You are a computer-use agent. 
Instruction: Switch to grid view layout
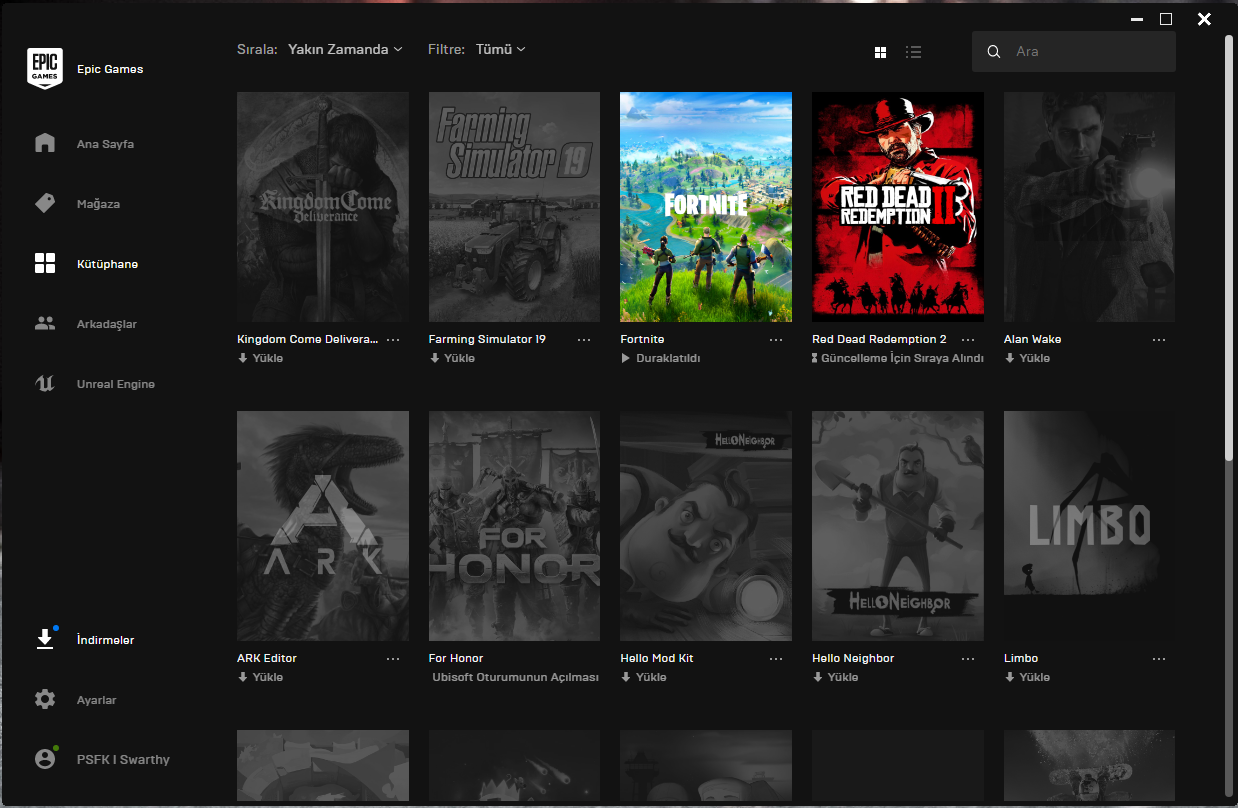880,52
